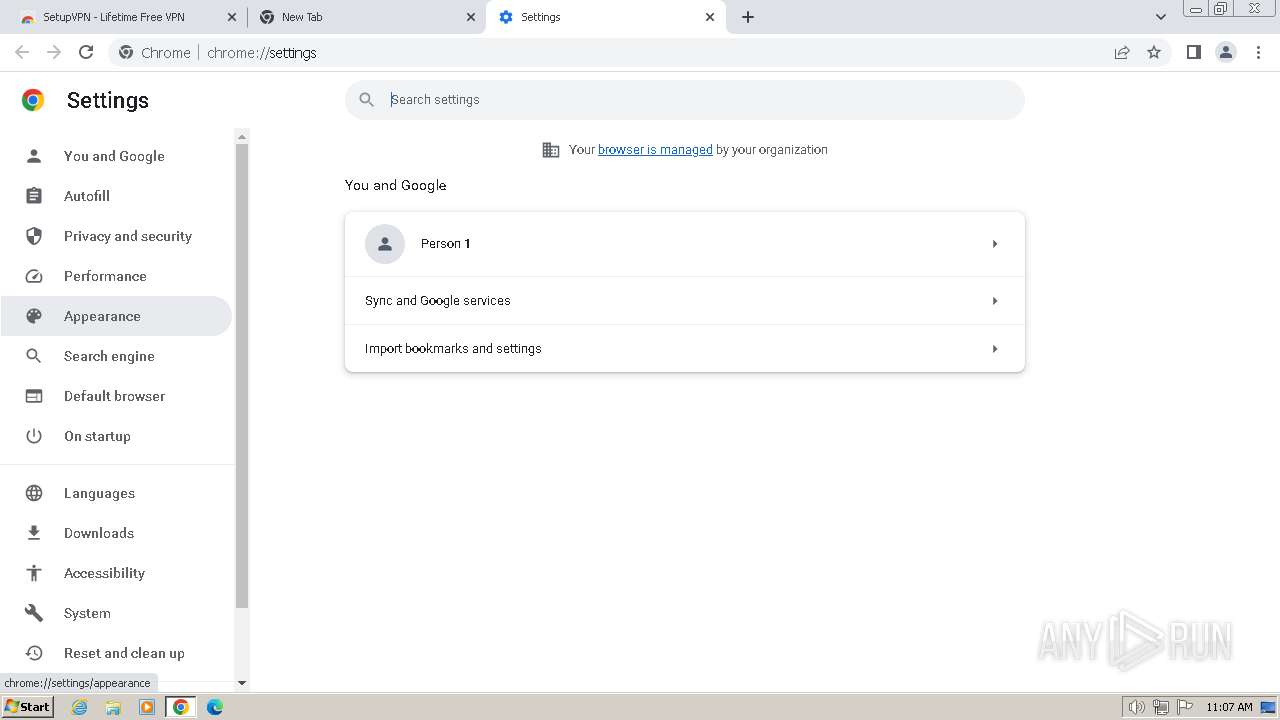Select the System wrench icon
Image resolution: width=1280 pixels, height=720 pixels.
click(x=34, y=613)
